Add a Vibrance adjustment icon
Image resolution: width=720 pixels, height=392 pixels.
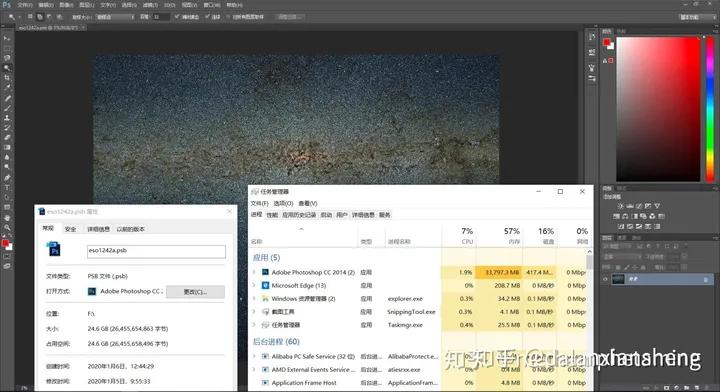pyautogui.click(x=657, y=206)
